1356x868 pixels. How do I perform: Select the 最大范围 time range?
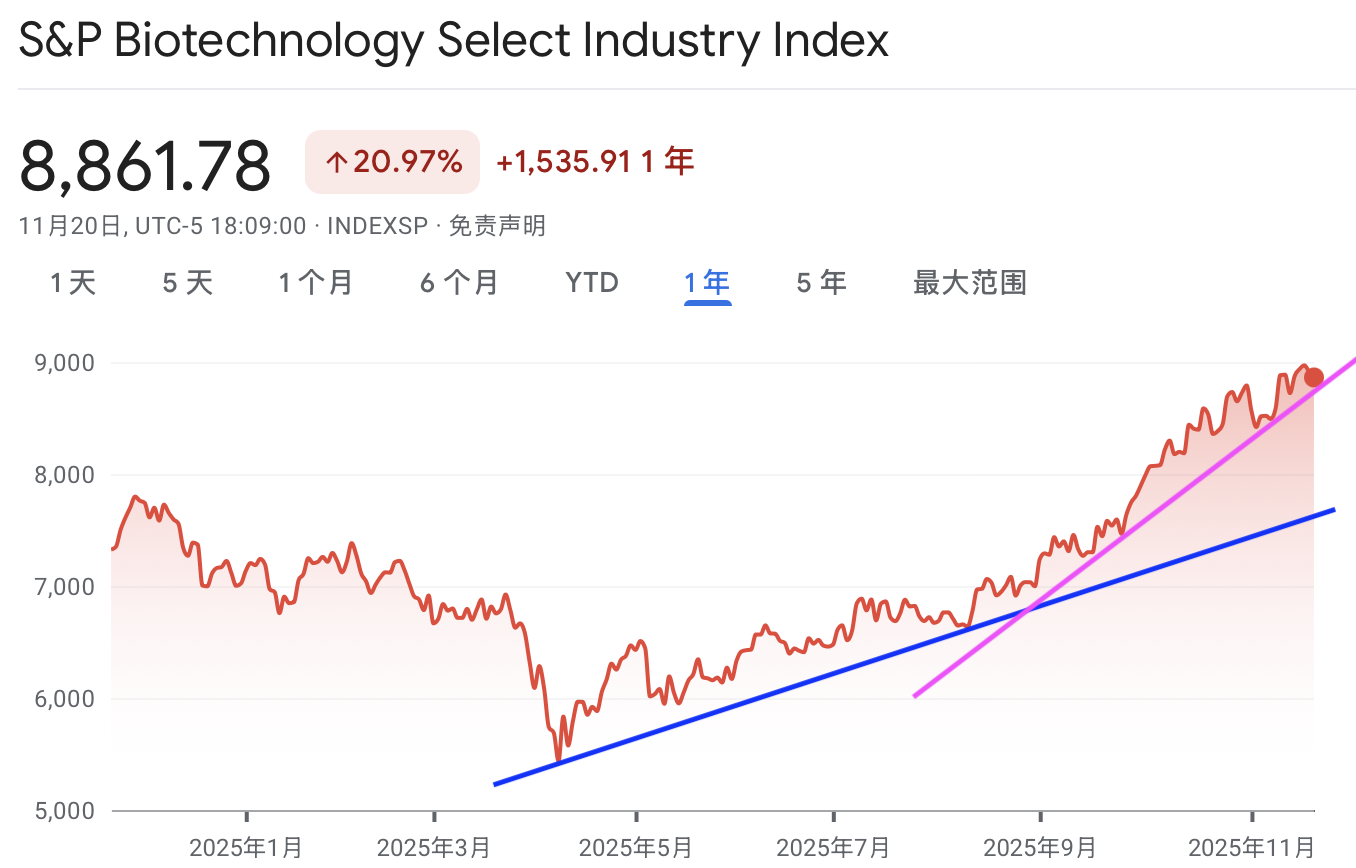tap(969, 283)
